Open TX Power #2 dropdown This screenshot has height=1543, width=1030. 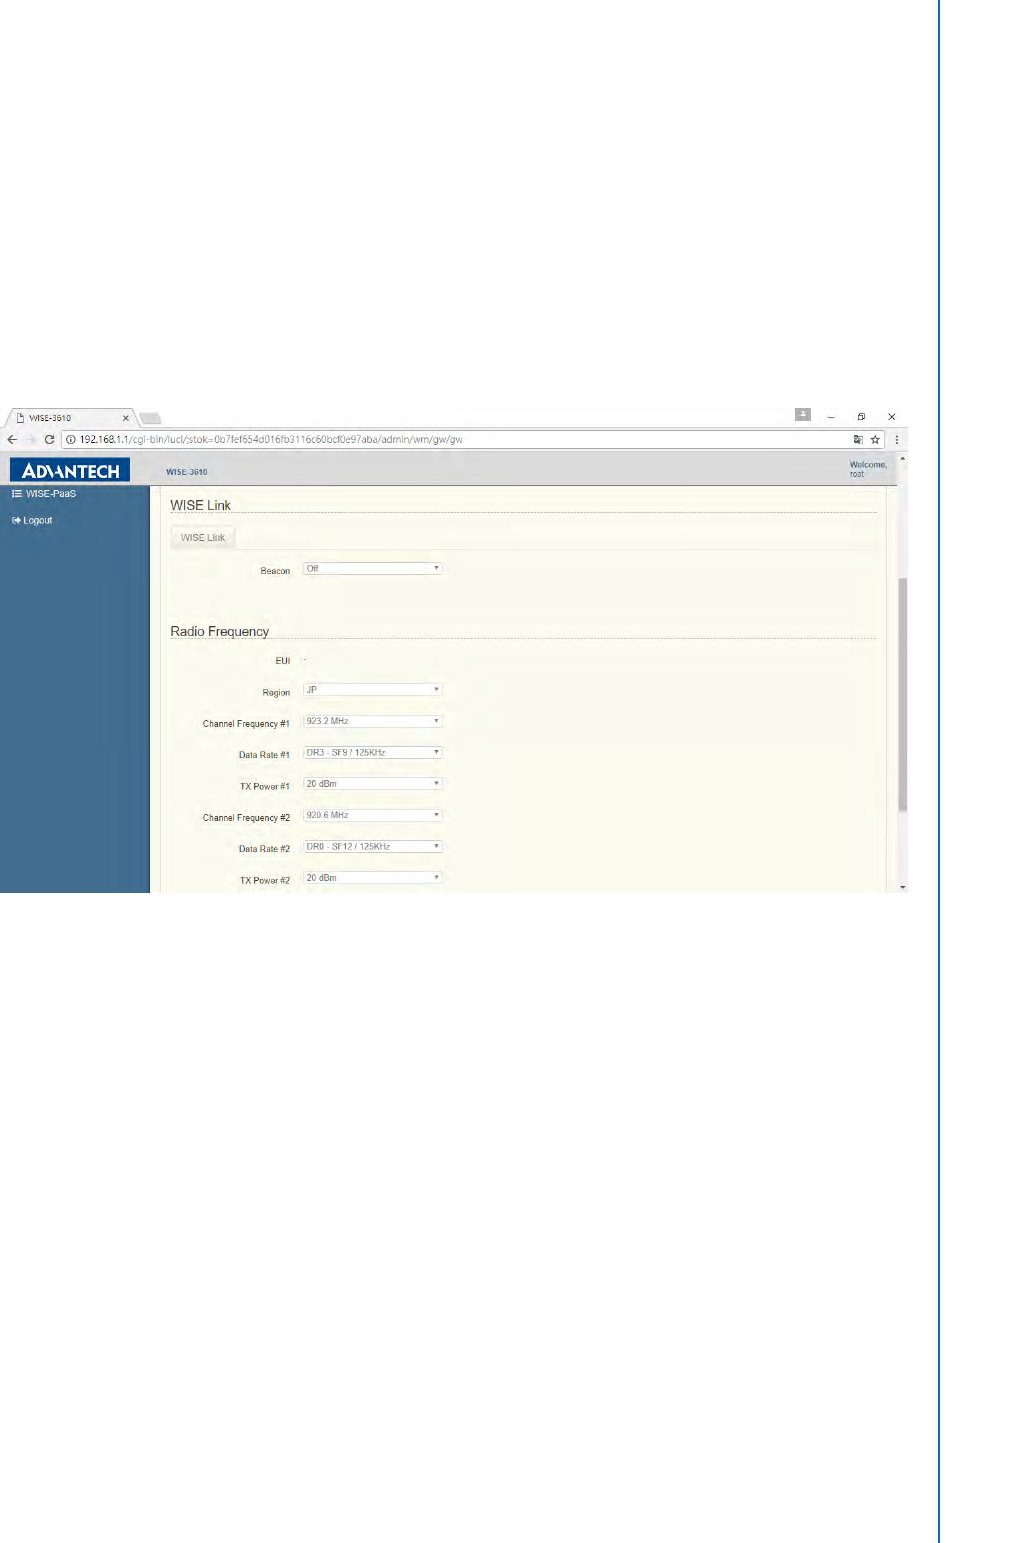tap(372, 878)
